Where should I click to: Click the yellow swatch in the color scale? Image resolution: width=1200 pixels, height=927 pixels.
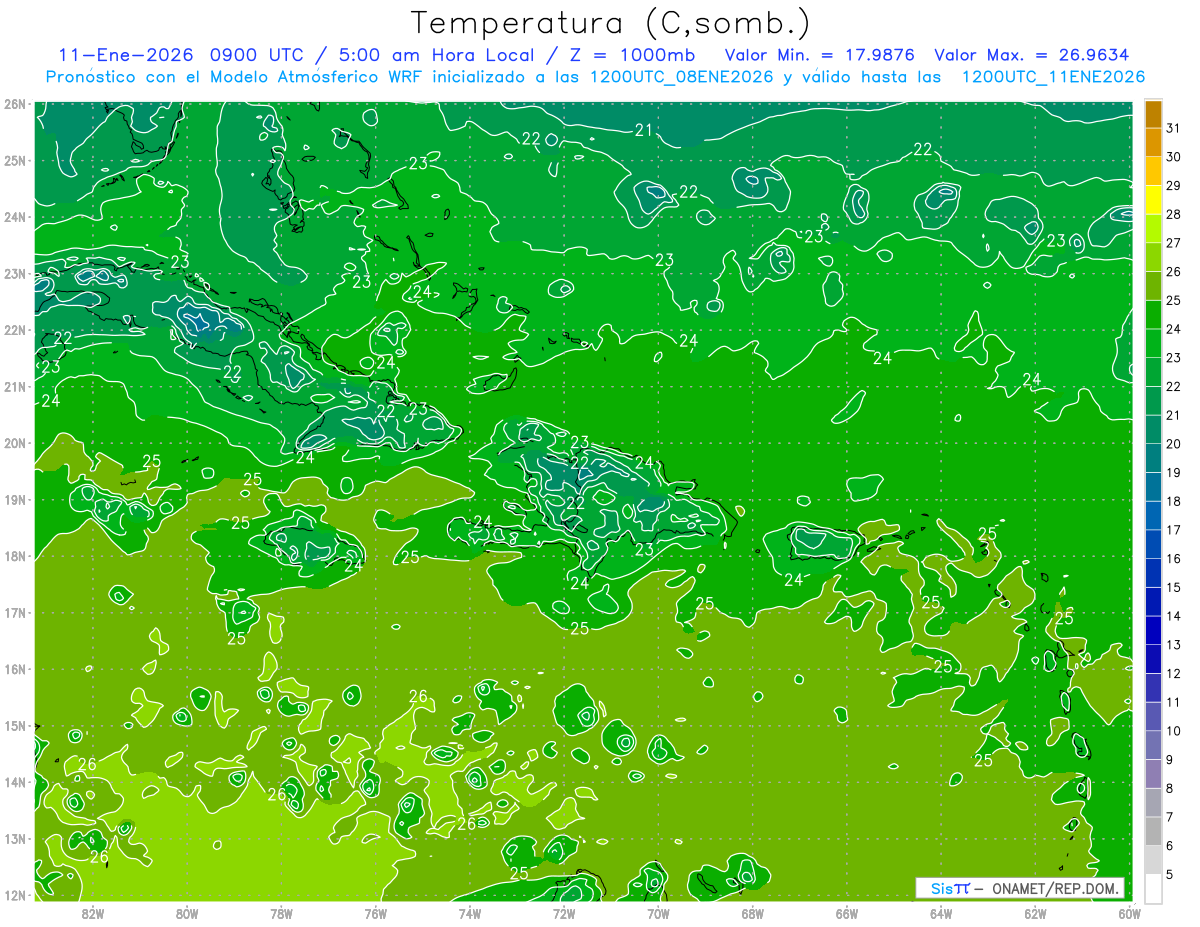pos(1153,200)
